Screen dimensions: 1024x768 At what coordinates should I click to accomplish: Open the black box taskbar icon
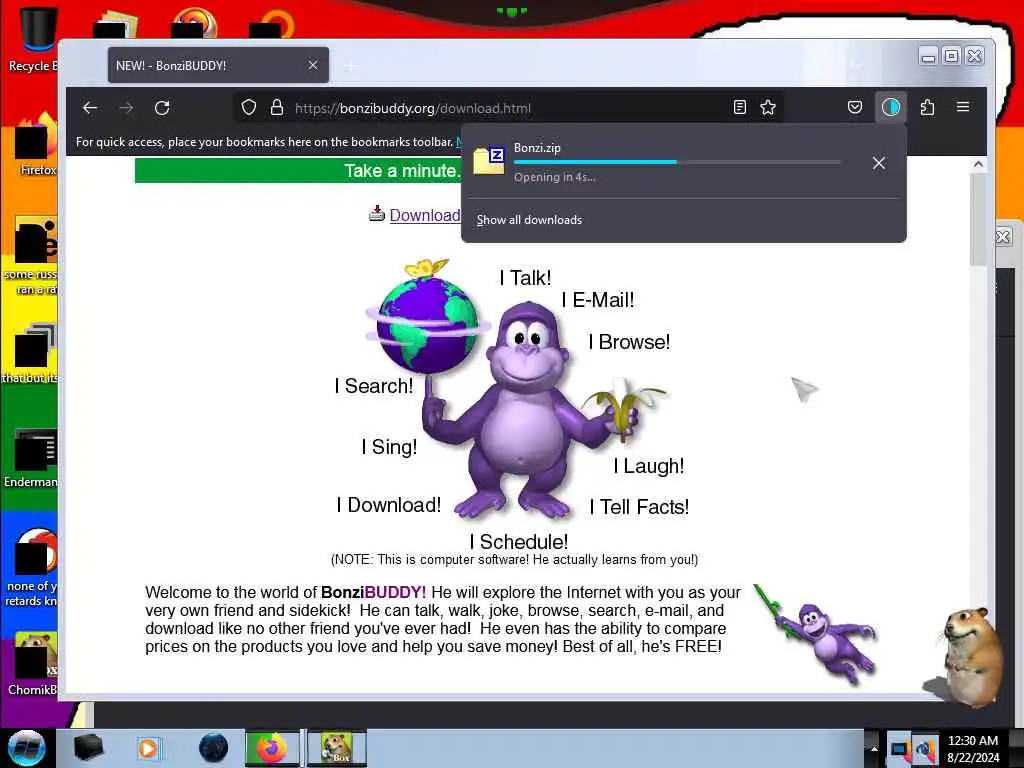point(88,748)
